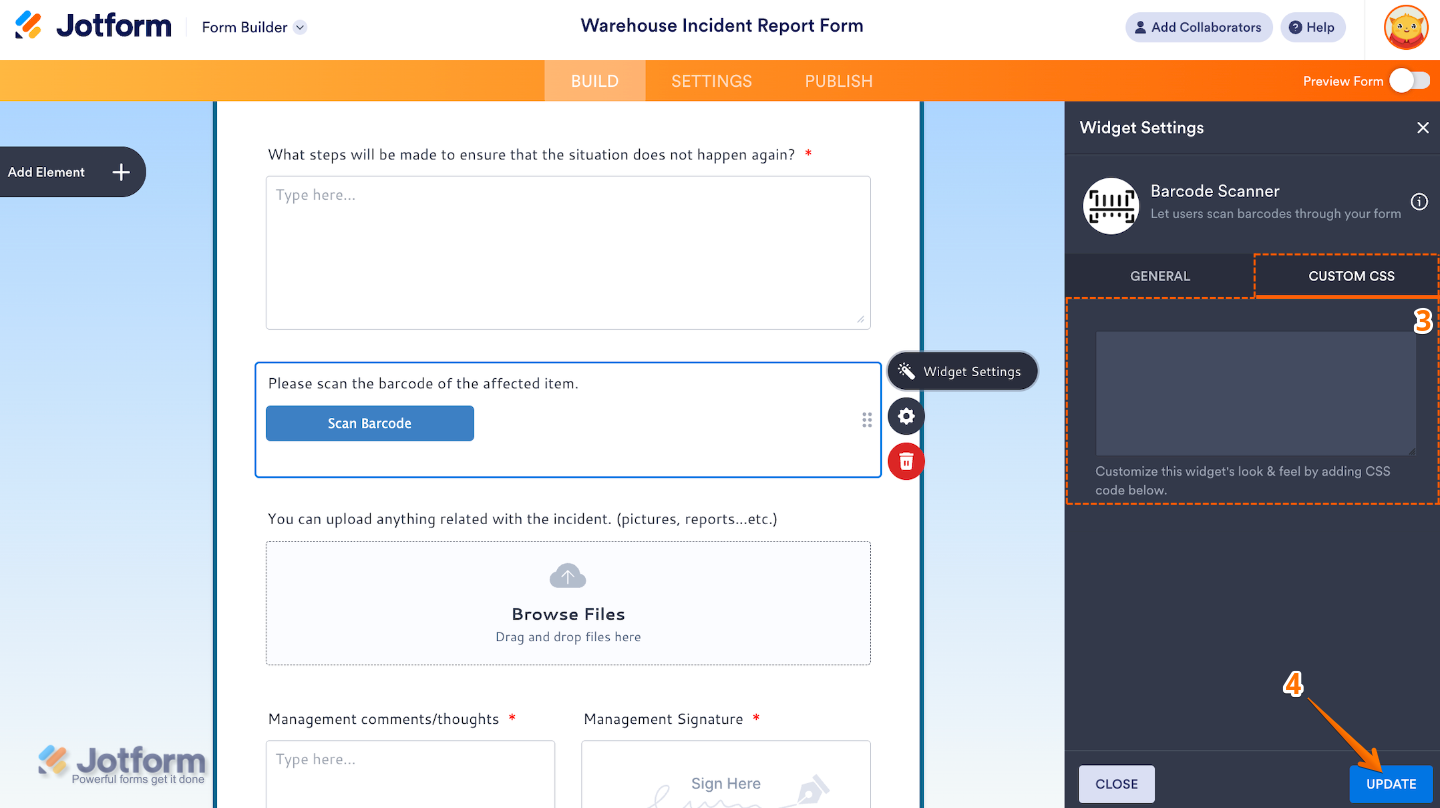Select the Custom CSS tab
Viewport: 1440px width, 808px height.
click(1350, 276)
